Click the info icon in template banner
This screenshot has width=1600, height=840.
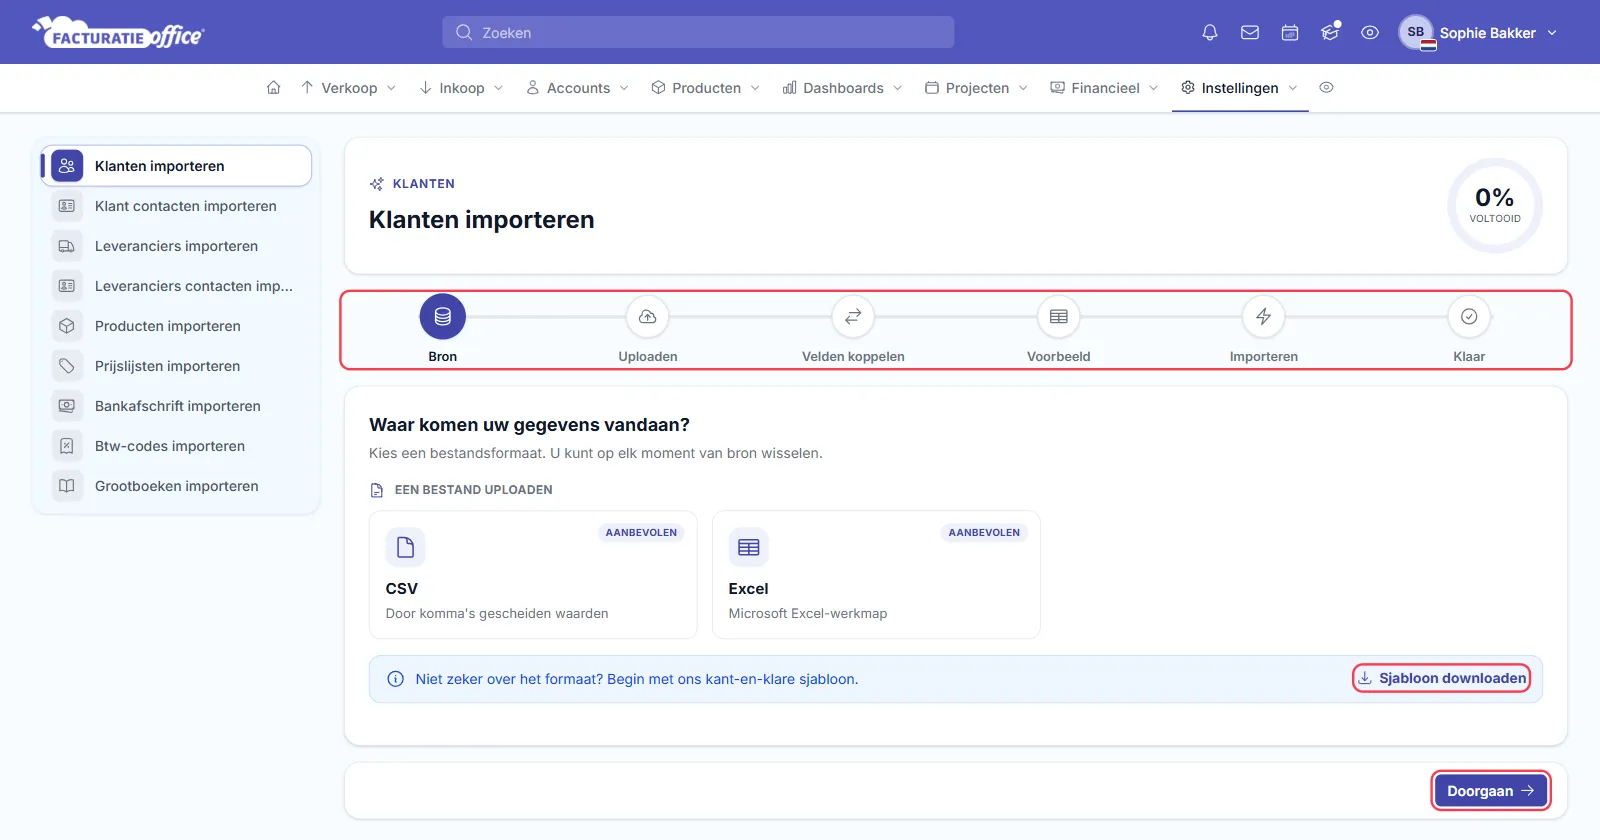(395, 679)
